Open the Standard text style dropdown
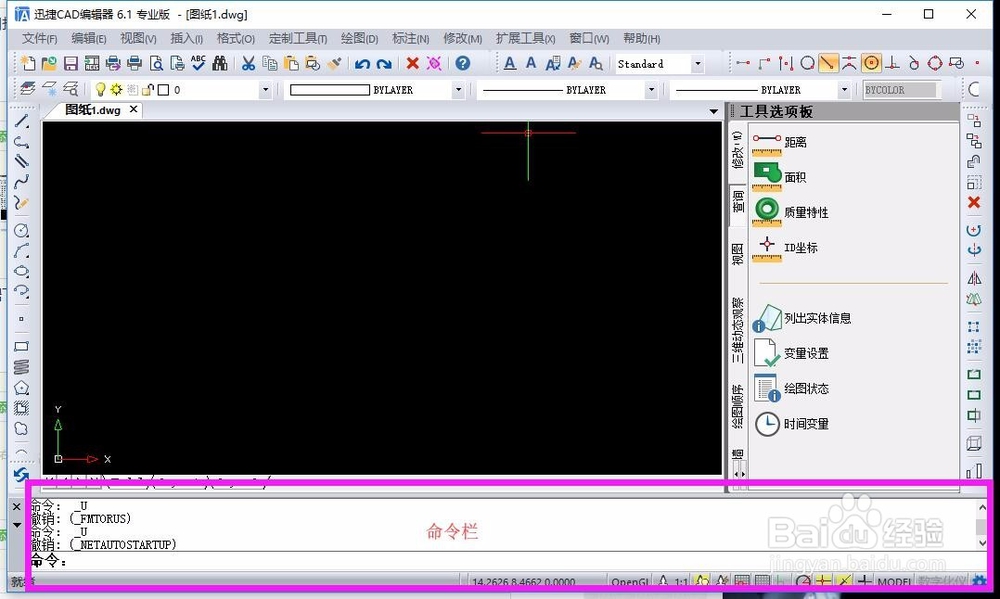Viewport: 1000px width, 599px height. pyautogui.click(x=698, y=64)
